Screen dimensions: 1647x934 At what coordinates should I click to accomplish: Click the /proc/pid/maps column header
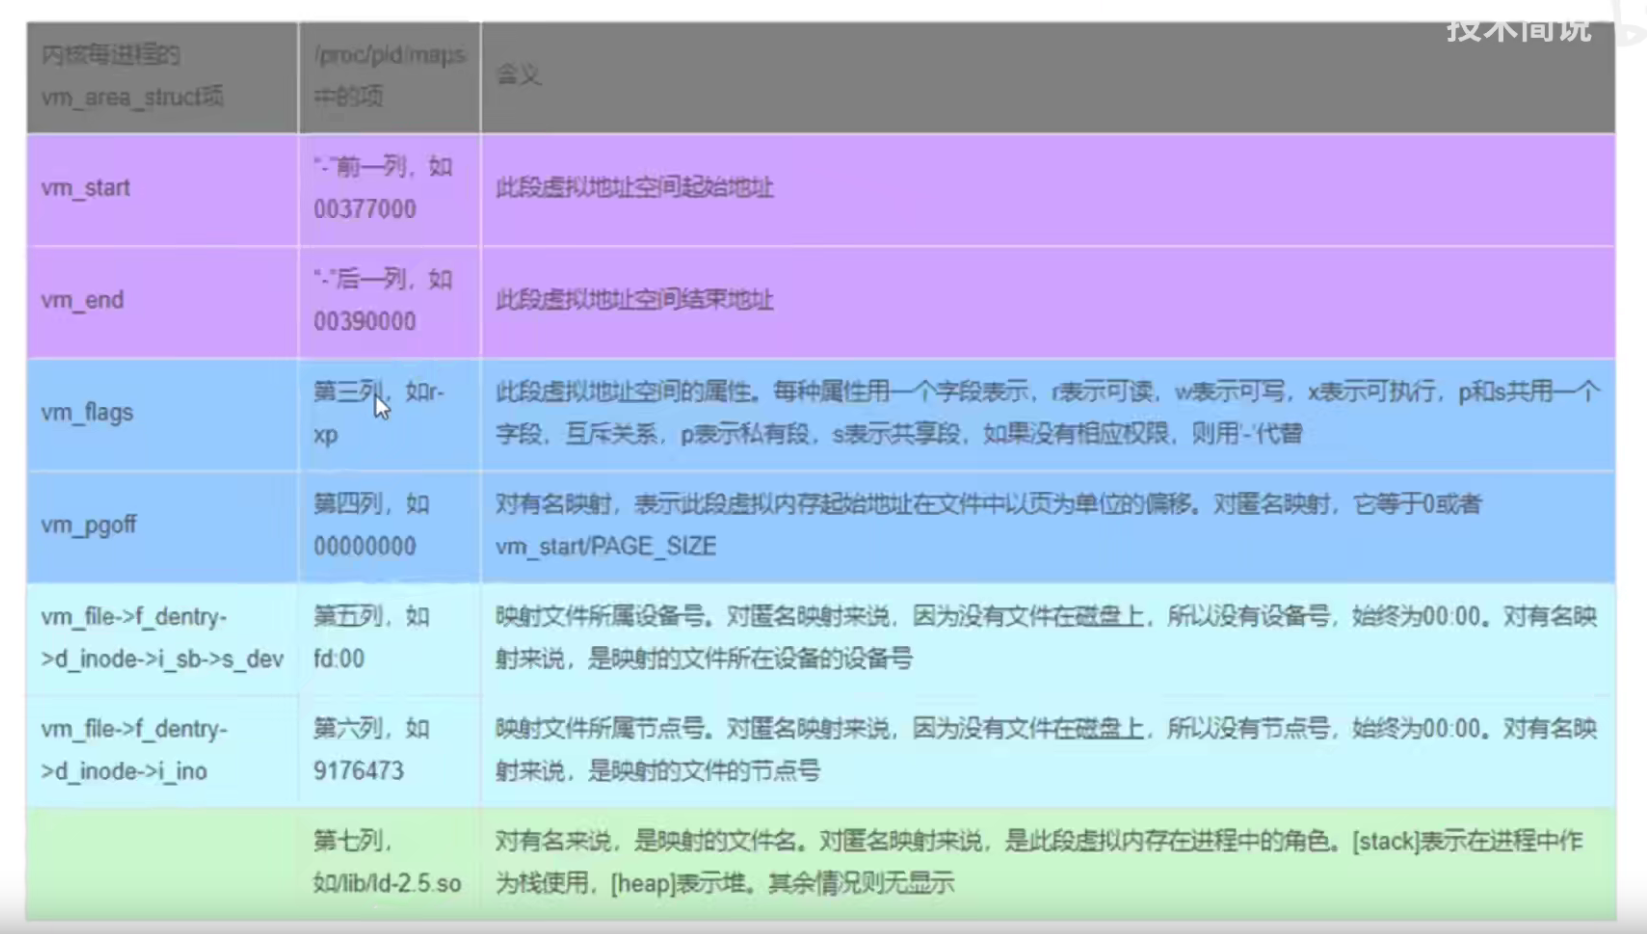[x=389, y=76]
